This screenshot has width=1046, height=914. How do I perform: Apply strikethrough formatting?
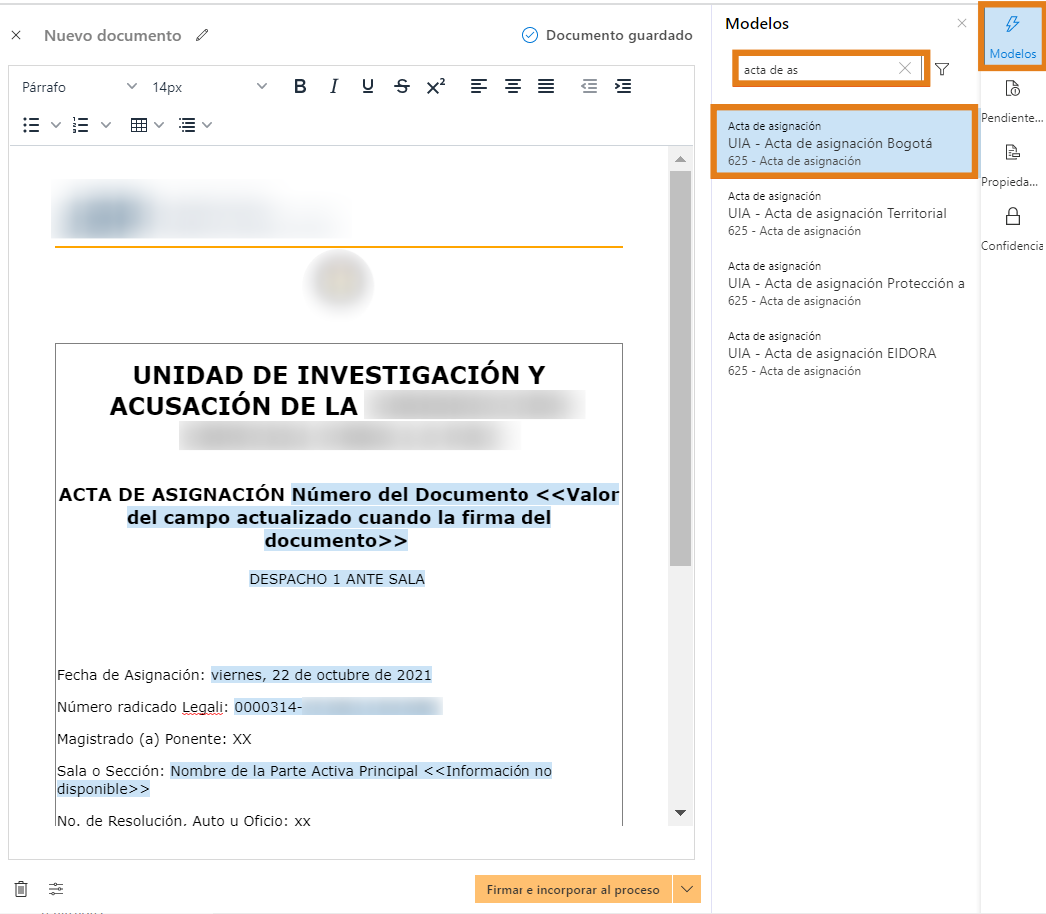click(401, 86)
